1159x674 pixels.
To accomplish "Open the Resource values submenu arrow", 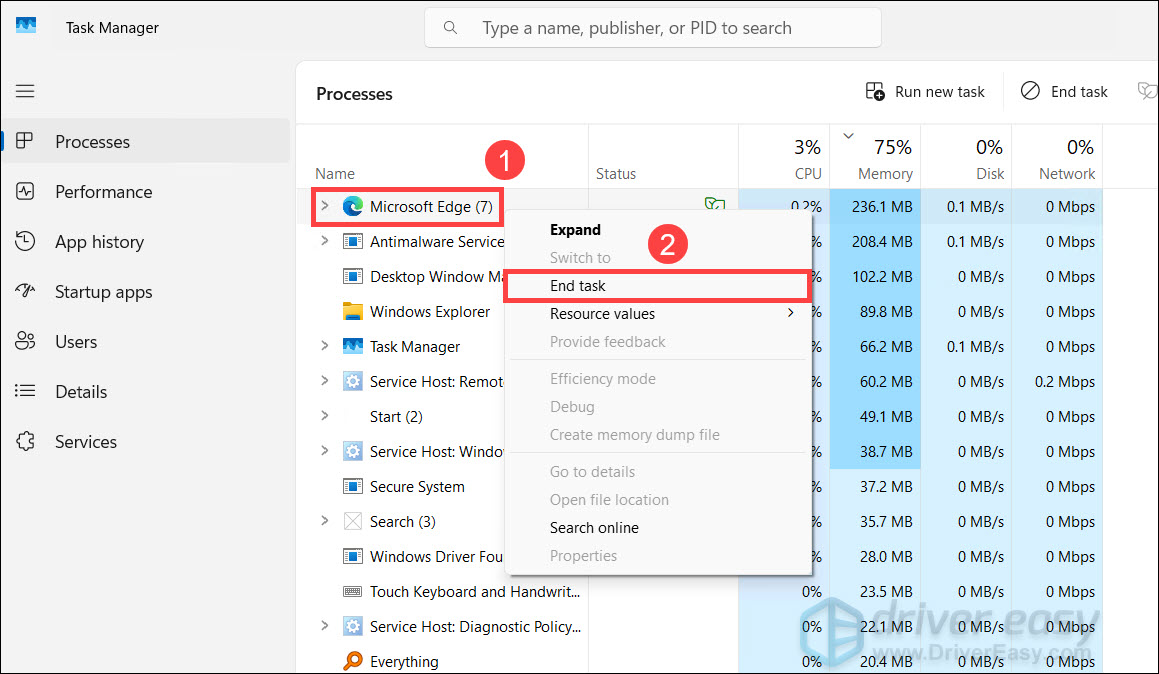I will pos(791,313).
